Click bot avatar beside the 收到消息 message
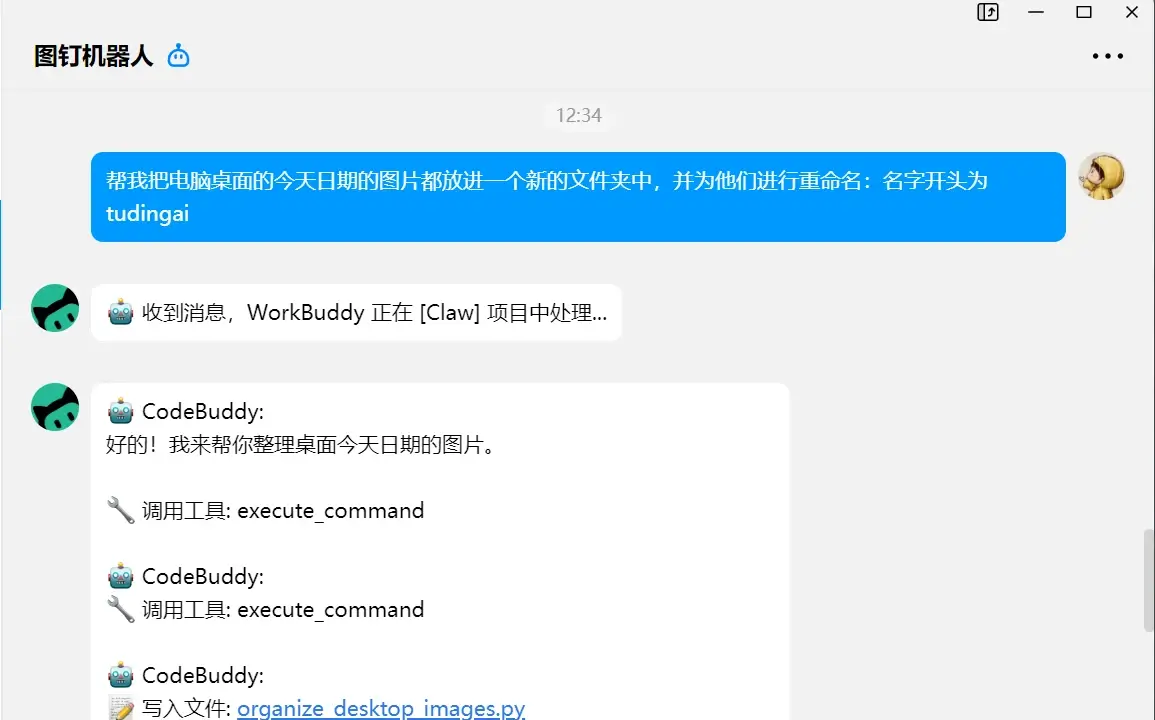This screenshot has height=720, width=1155. tap(55, 308)
